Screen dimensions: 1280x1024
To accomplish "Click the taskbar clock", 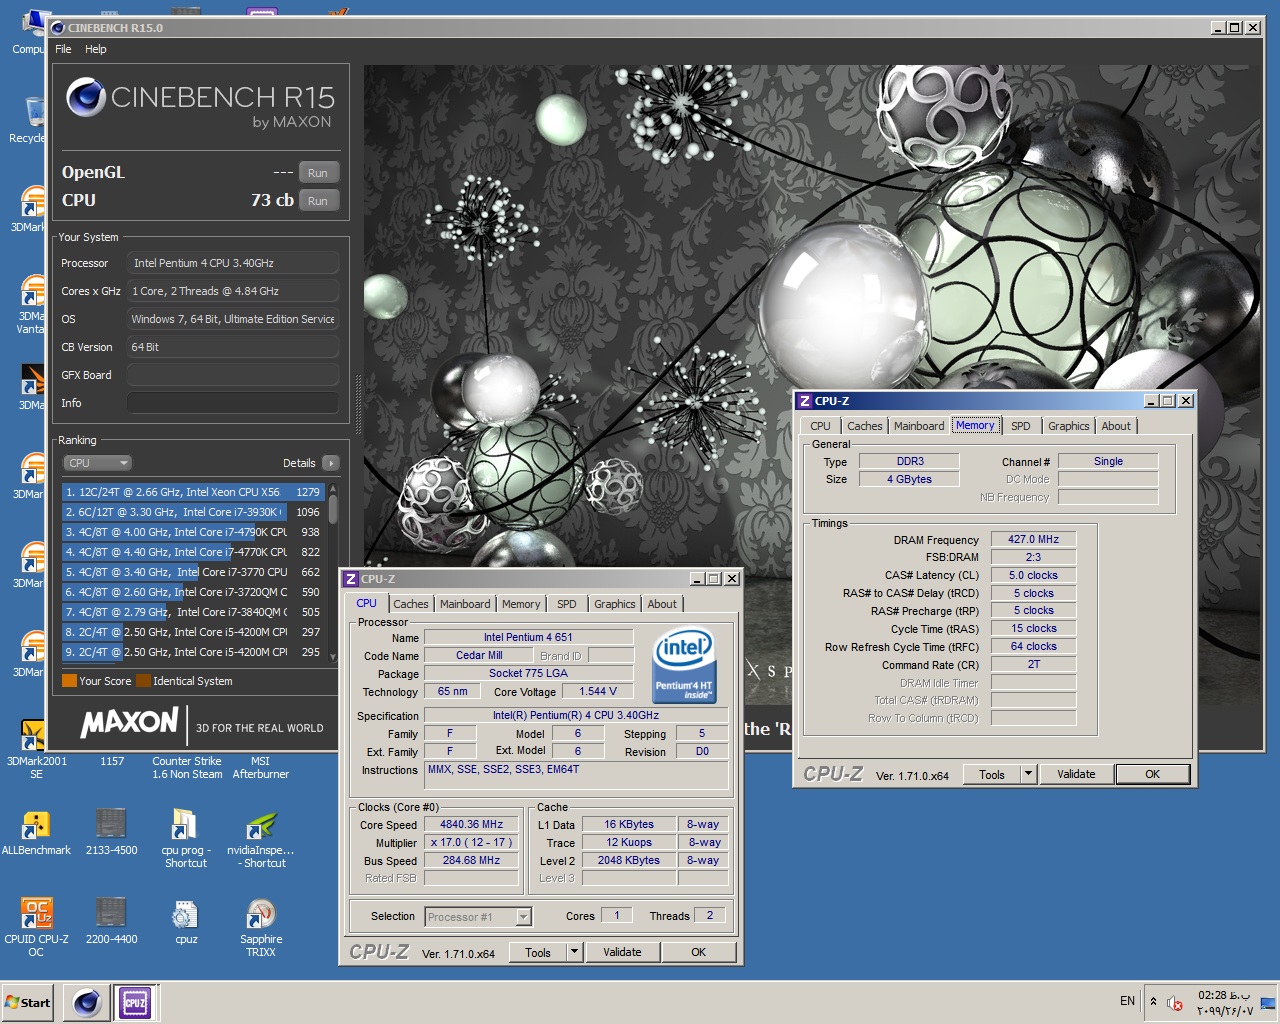I will tap(1224, 1002).
